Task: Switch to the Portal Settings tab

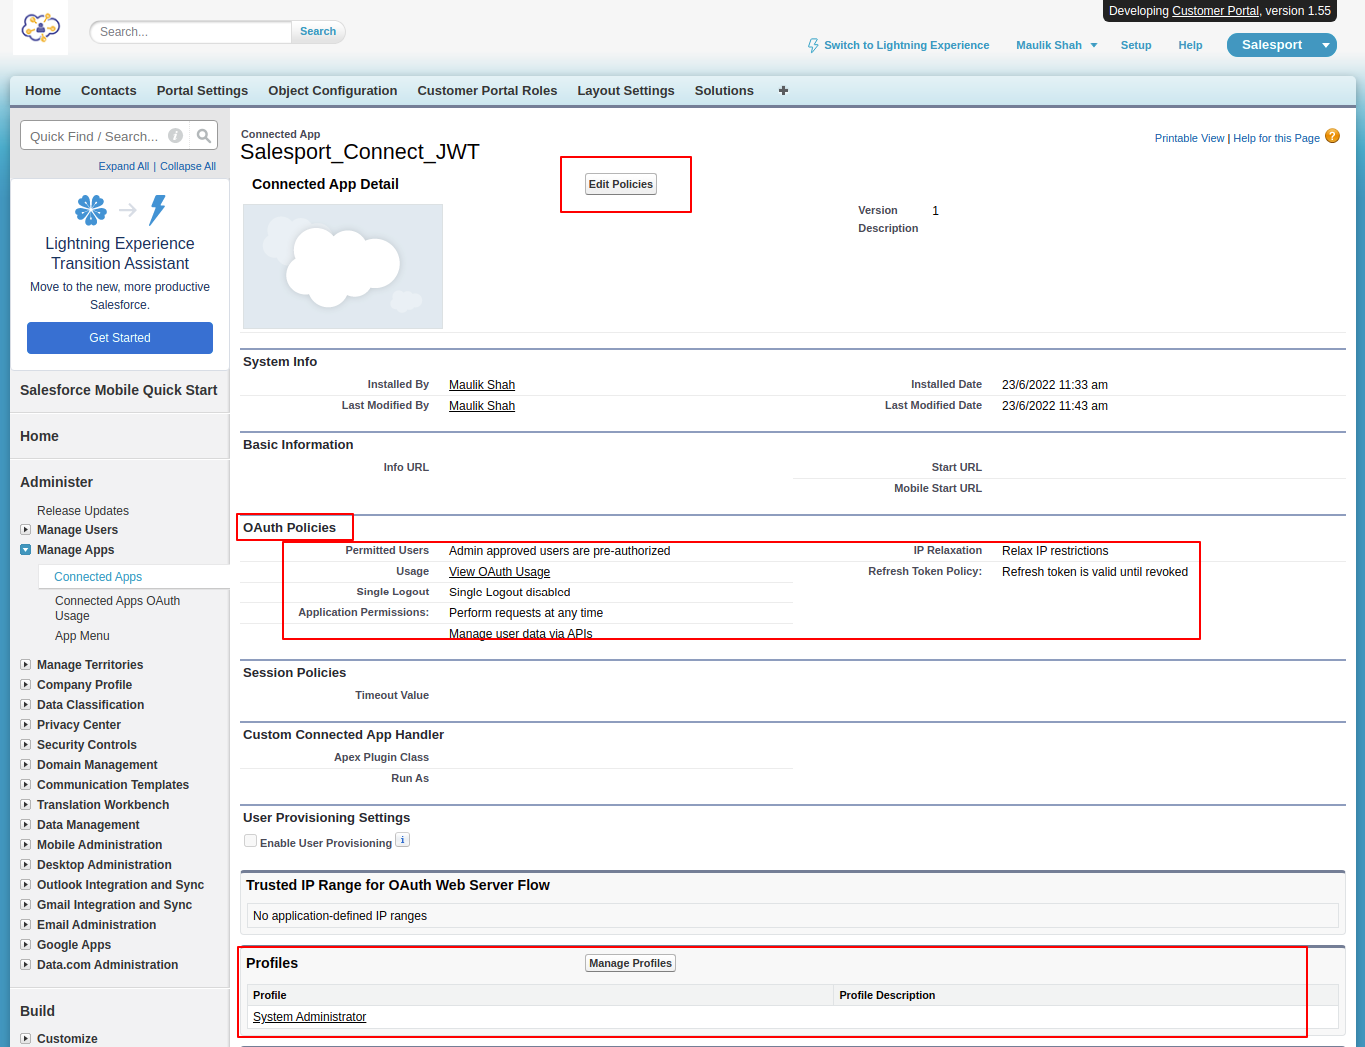Action: [x=202, y=91]
